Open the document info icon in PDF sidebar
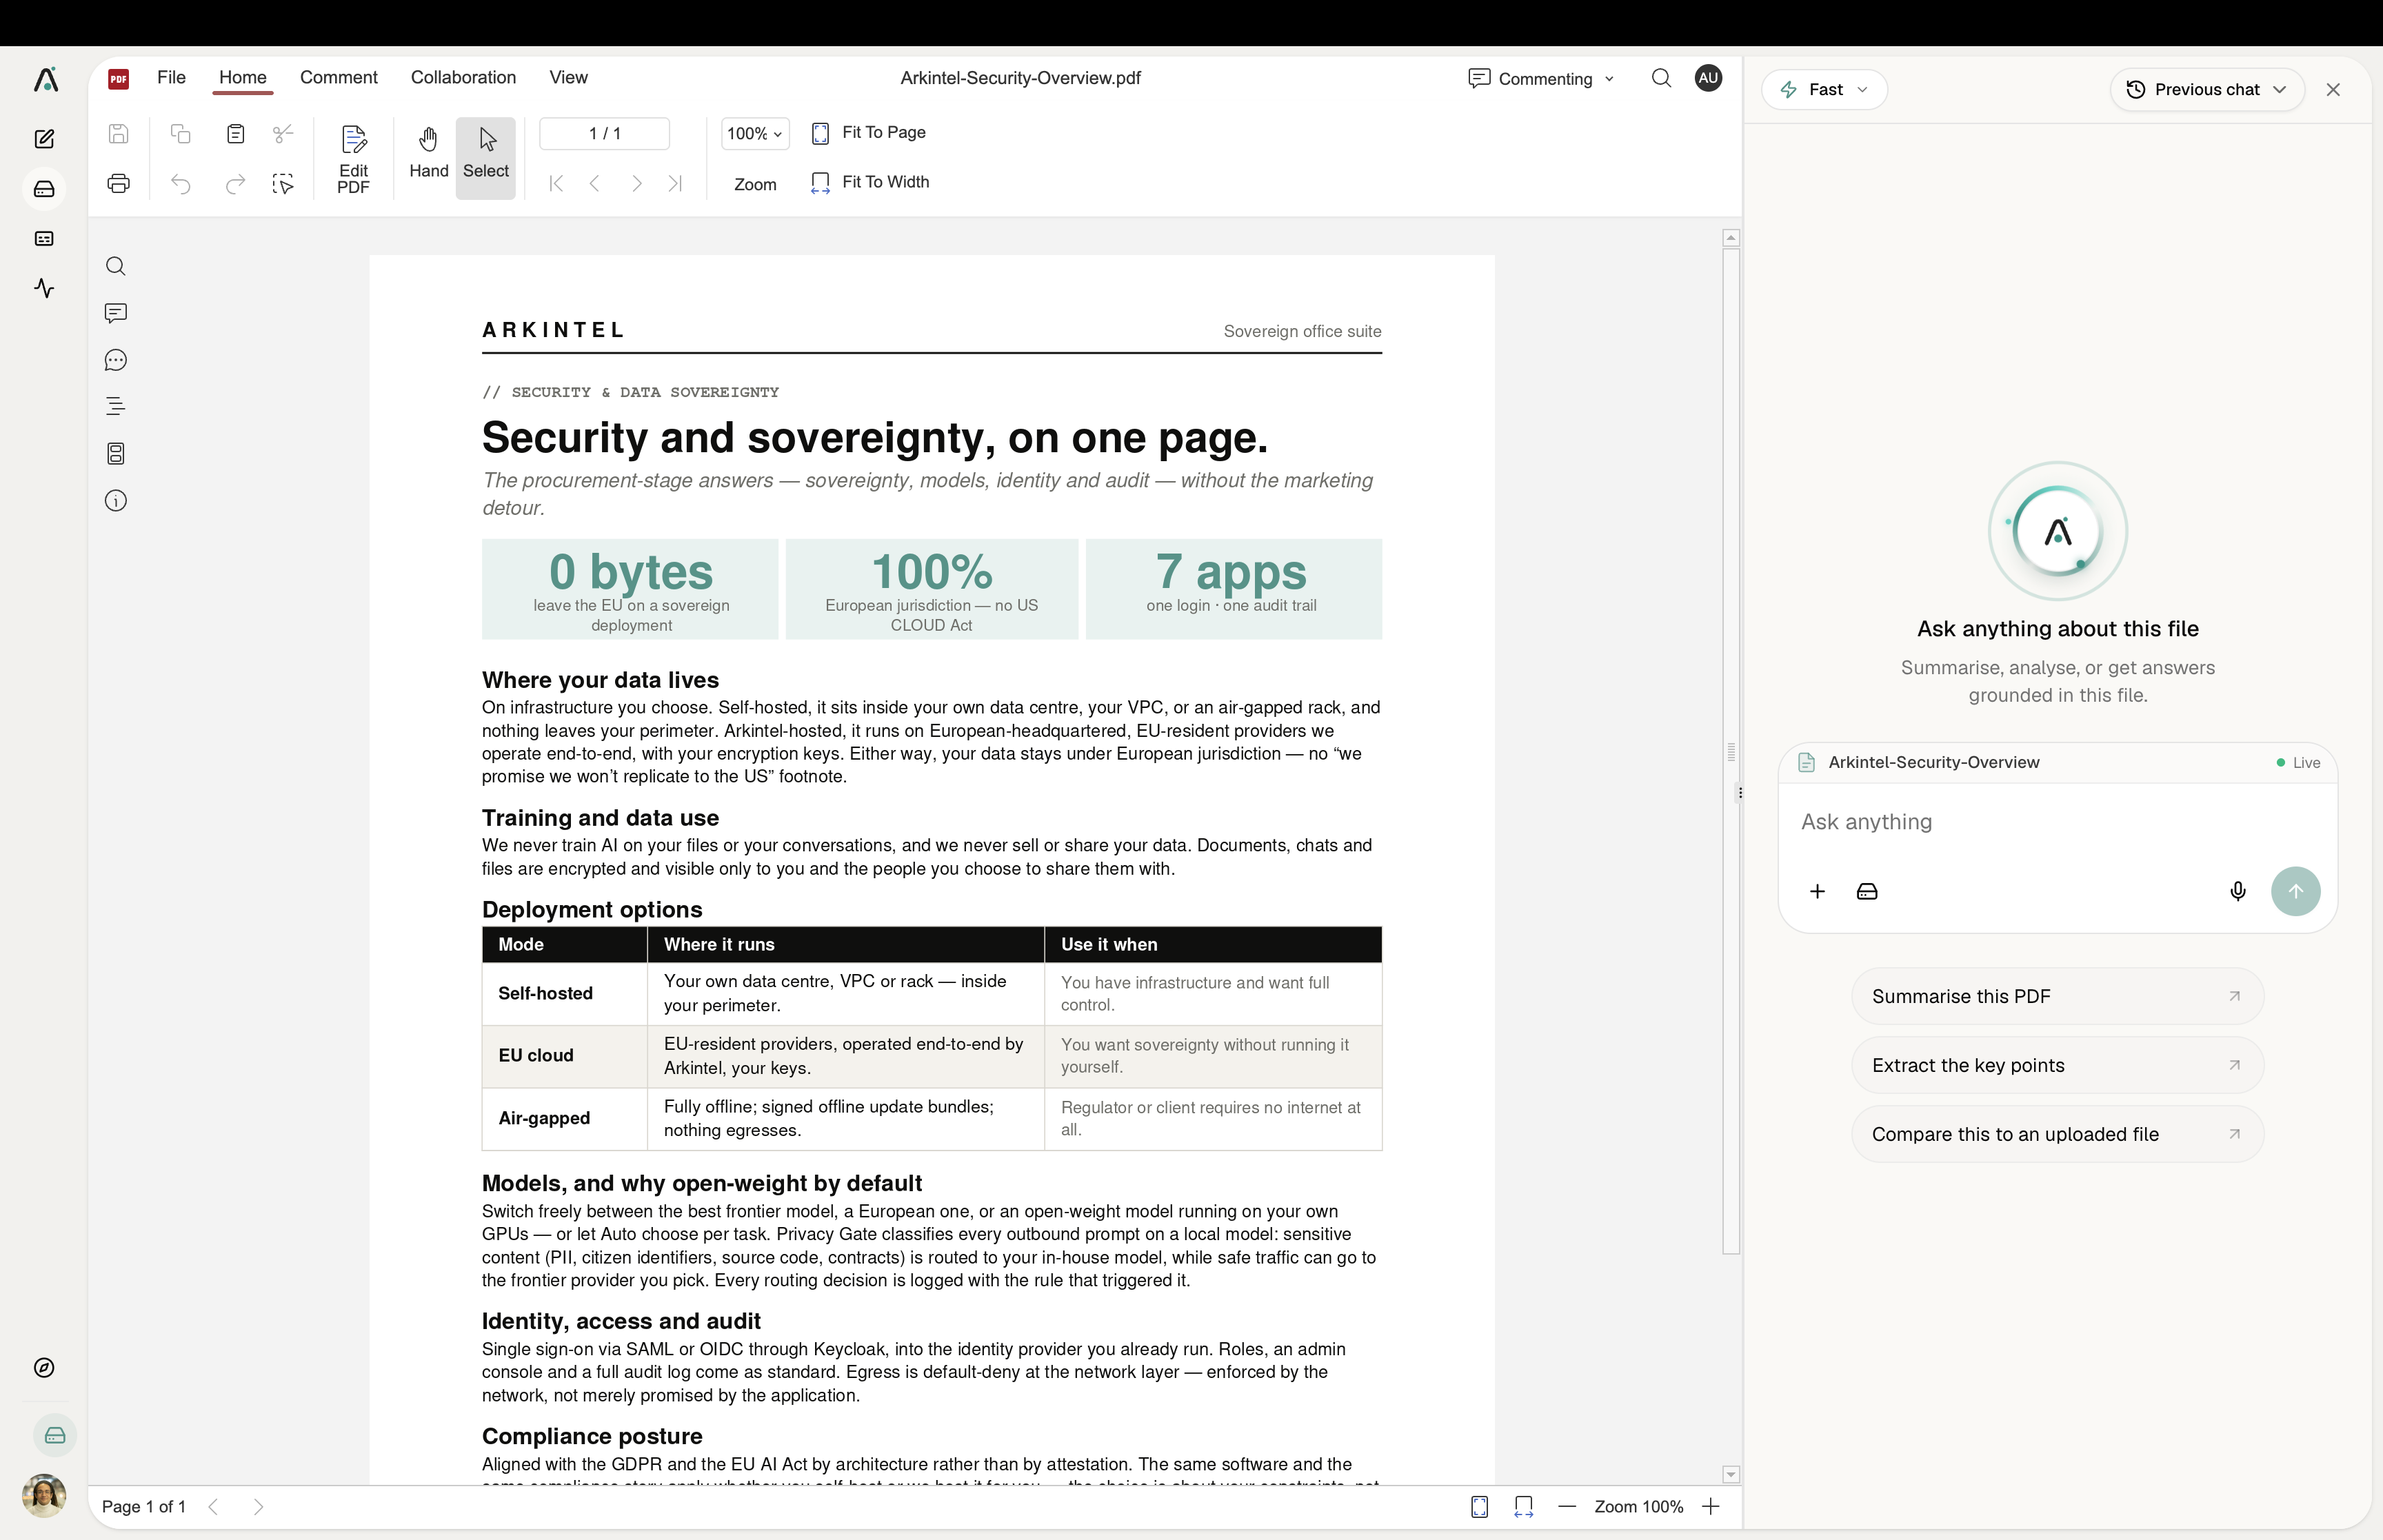Image resolution: width=2383 pixels, height=1540 pixels. pyautogui.click(x=116, y=501)
